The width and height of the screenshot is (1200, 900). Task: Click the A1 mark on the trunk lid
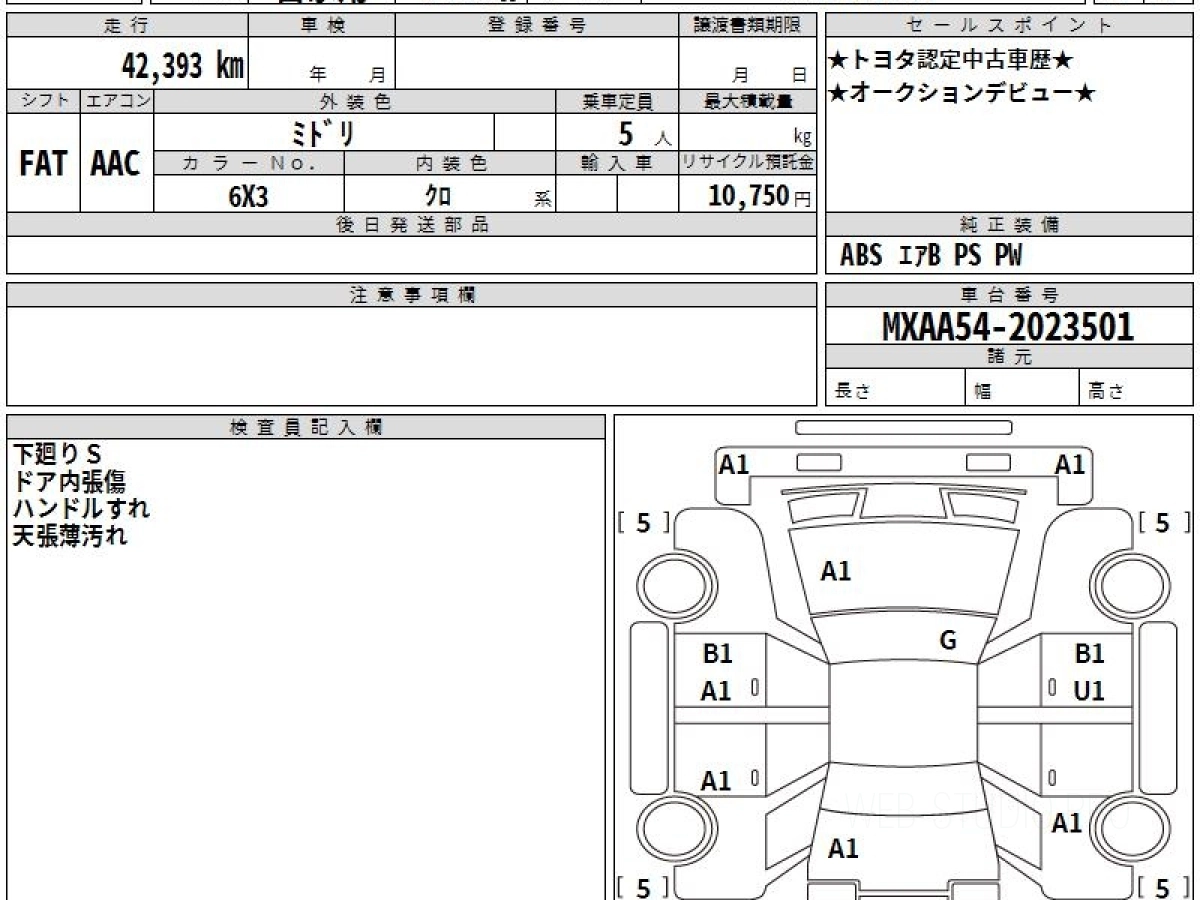(843, 849)
